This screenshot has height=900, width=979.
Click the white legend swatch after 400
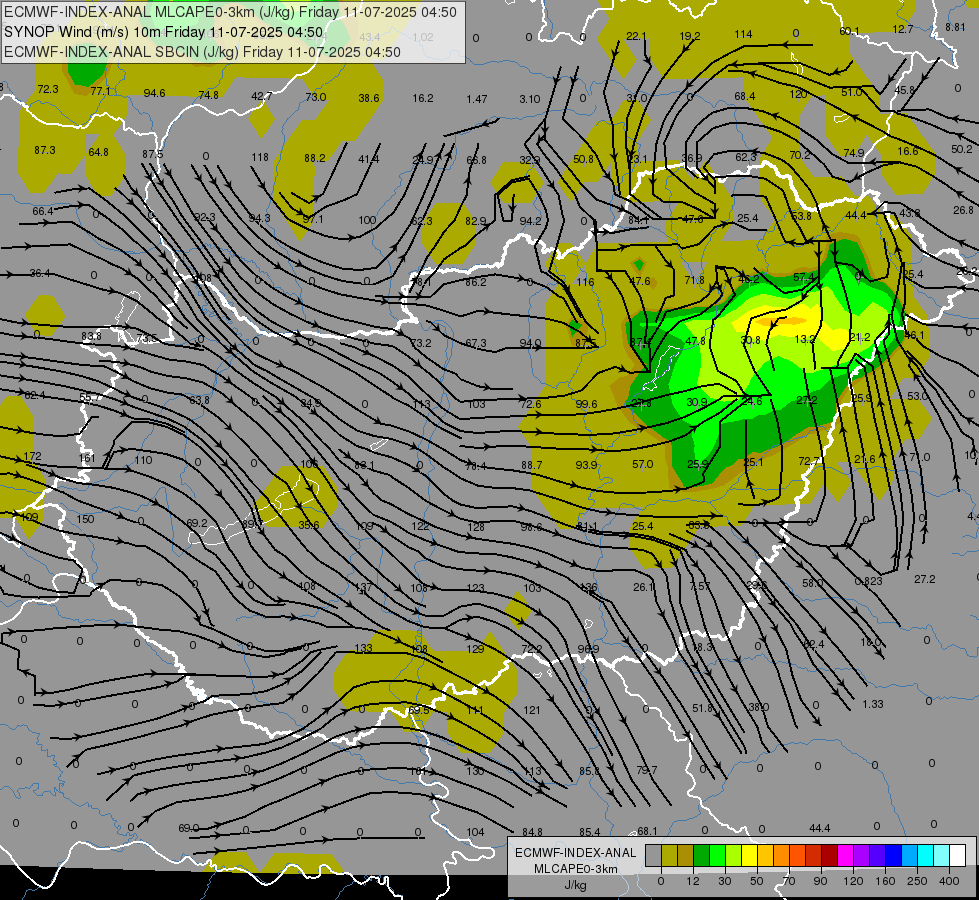(957, 855)
